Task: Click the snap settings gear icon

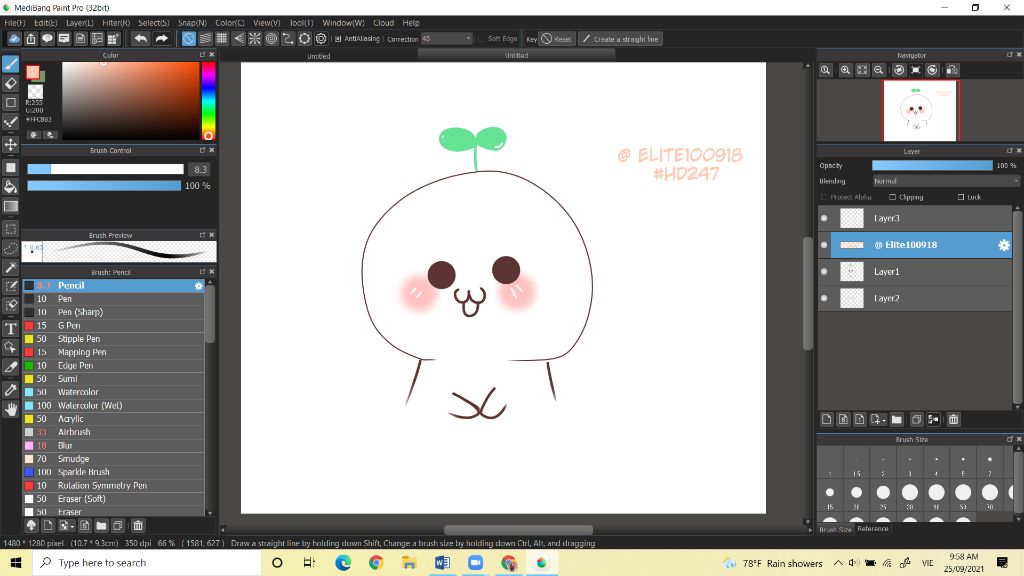Action: pos(321,39)
